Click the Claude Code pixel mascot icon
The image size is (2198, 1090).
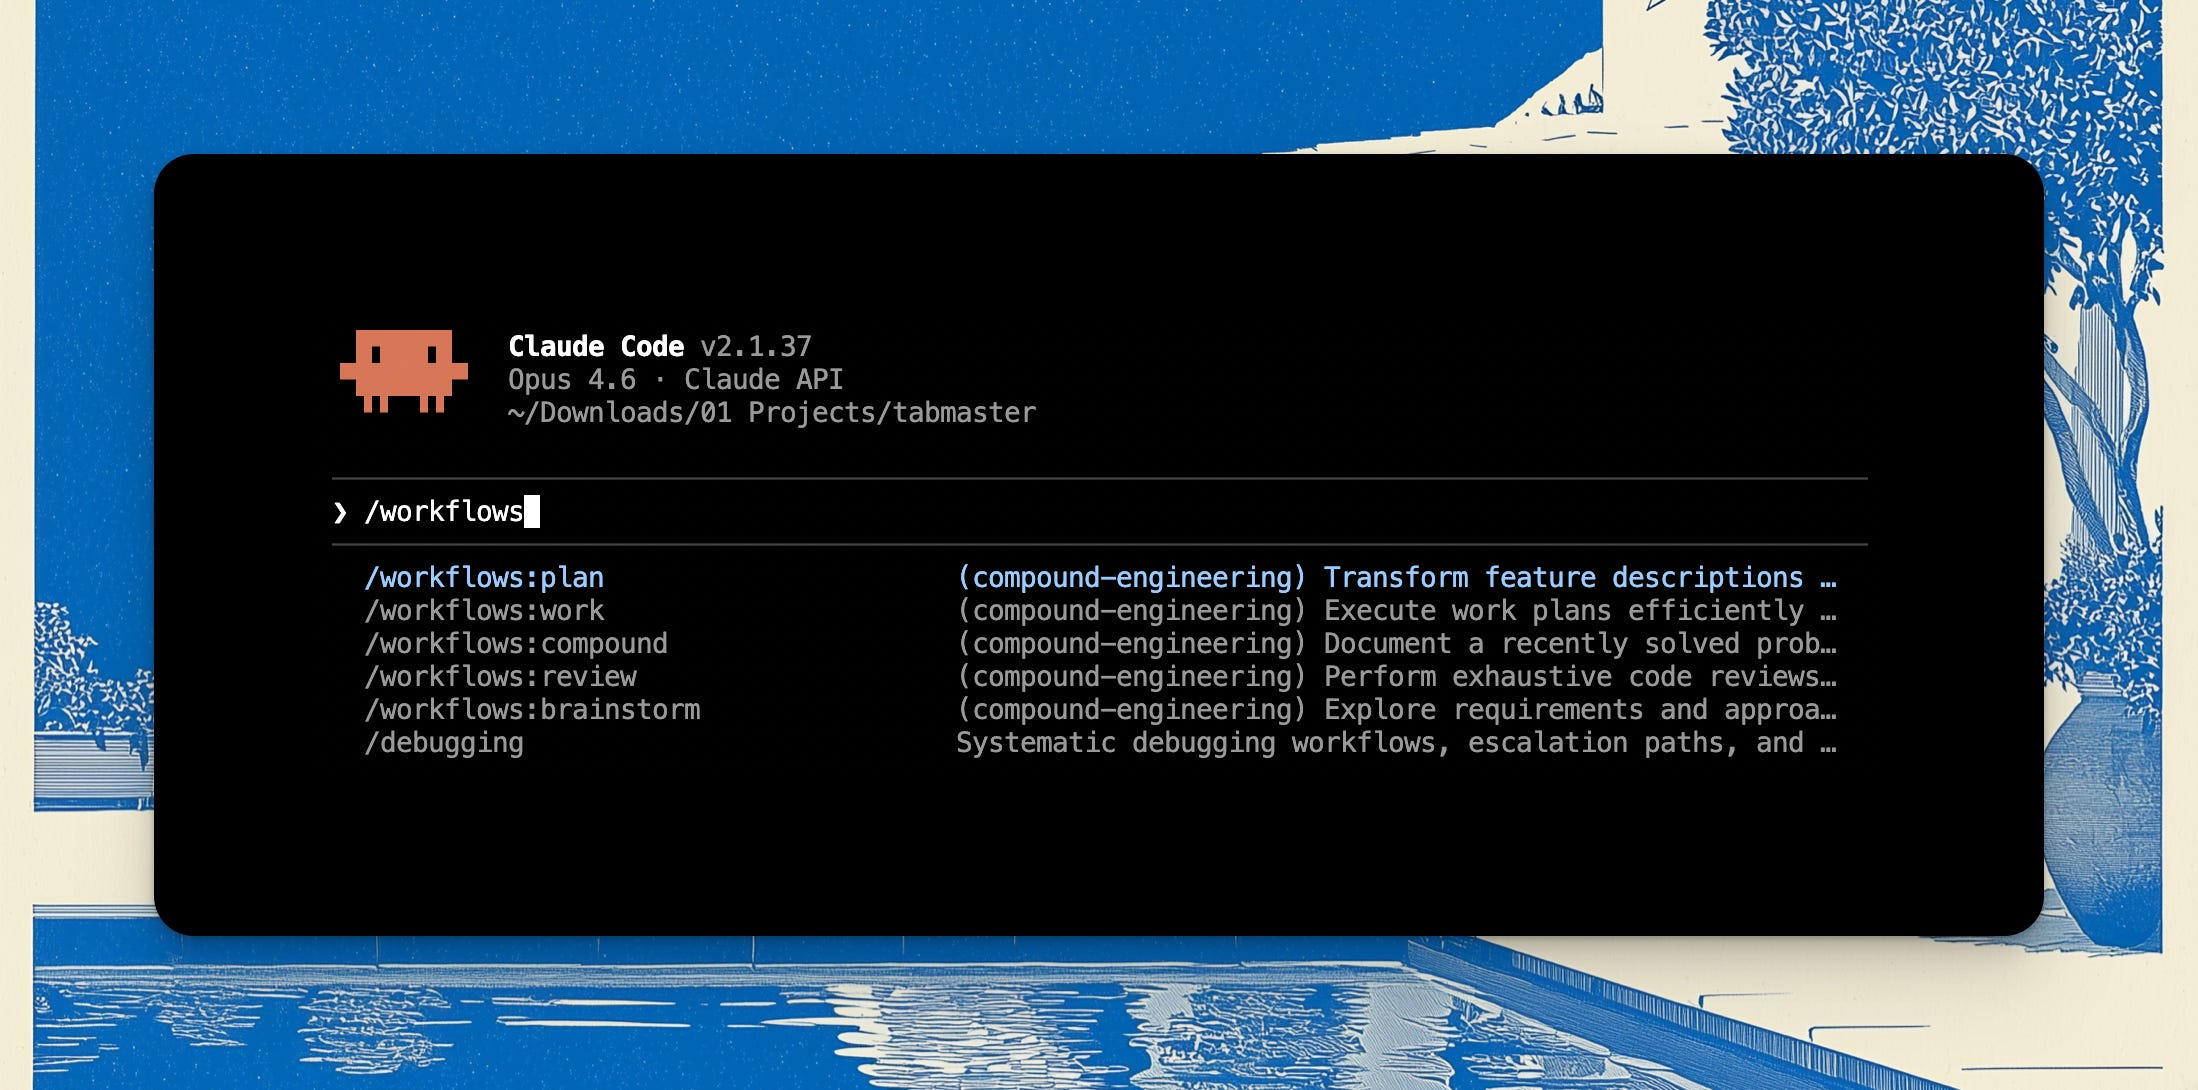(404, 371)
